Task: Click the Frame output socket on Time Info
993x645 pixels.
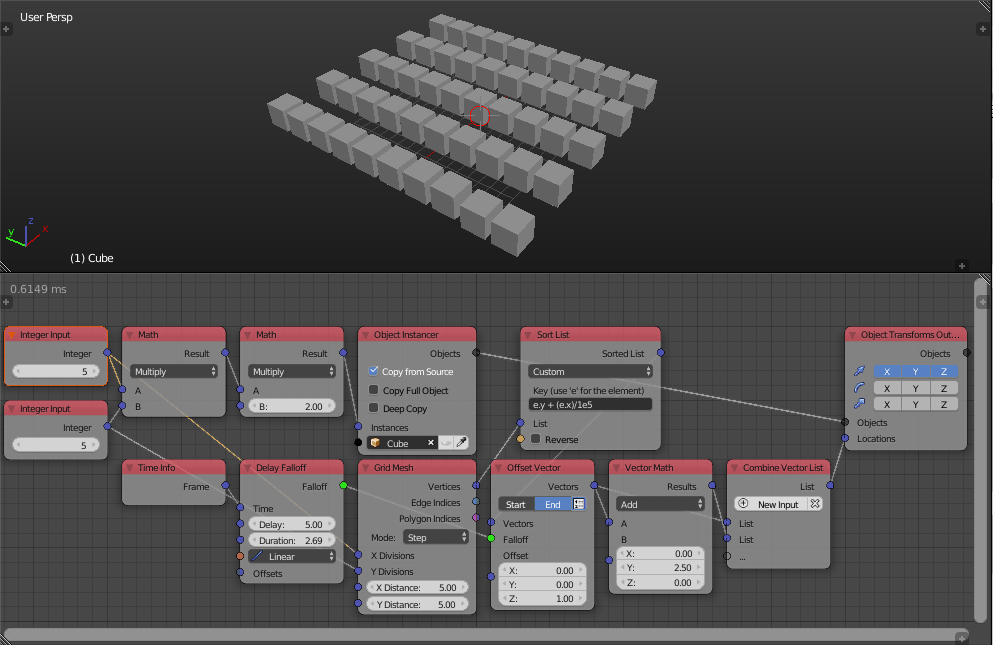Action: pos(225,485)
